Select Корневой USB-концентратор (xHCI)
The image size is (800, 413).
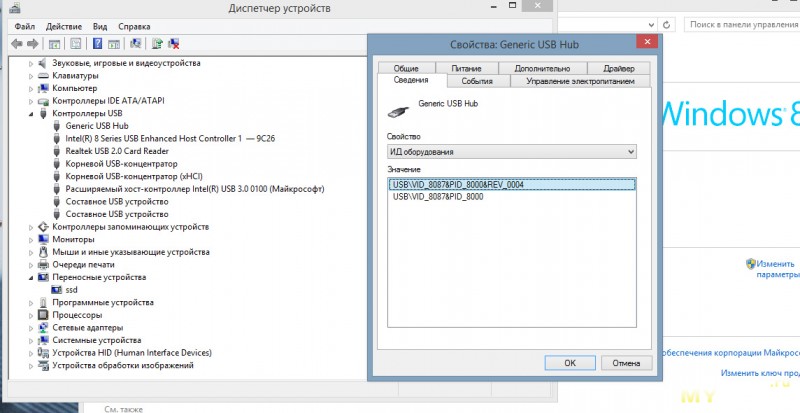[x=134, y=176]
